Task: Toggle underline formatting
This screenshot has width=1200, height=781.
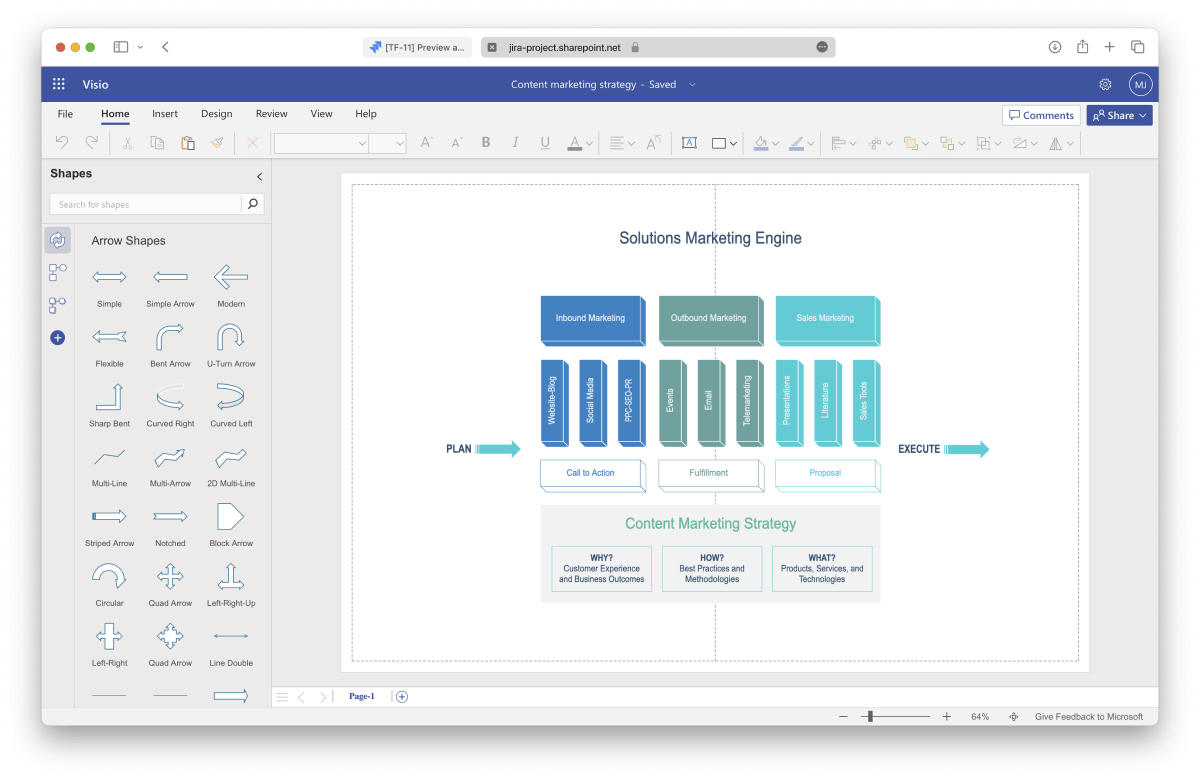Action: (545, 143)
